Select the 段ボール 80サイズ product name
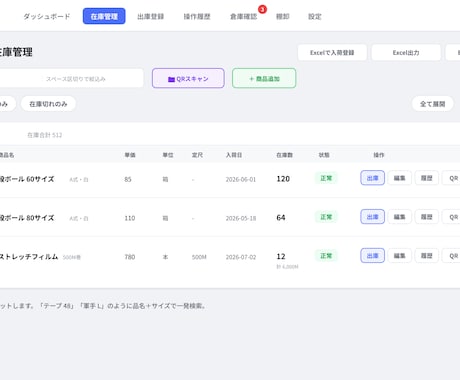This screenshot has width=460, height=380. (27, 218)
